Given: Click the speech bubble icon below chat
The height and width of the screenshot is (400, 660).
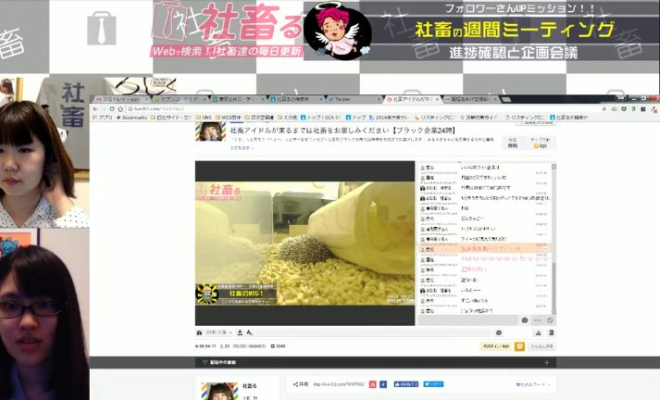Looking at the screenshot, I should [525, 321].
